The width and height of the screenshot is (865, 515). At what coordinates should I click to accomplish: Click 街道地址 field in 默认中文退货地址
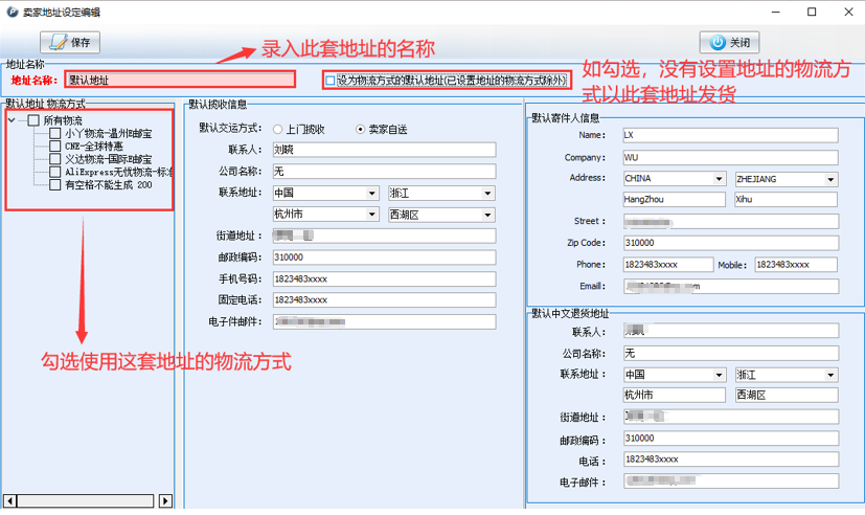coord(731,416)
